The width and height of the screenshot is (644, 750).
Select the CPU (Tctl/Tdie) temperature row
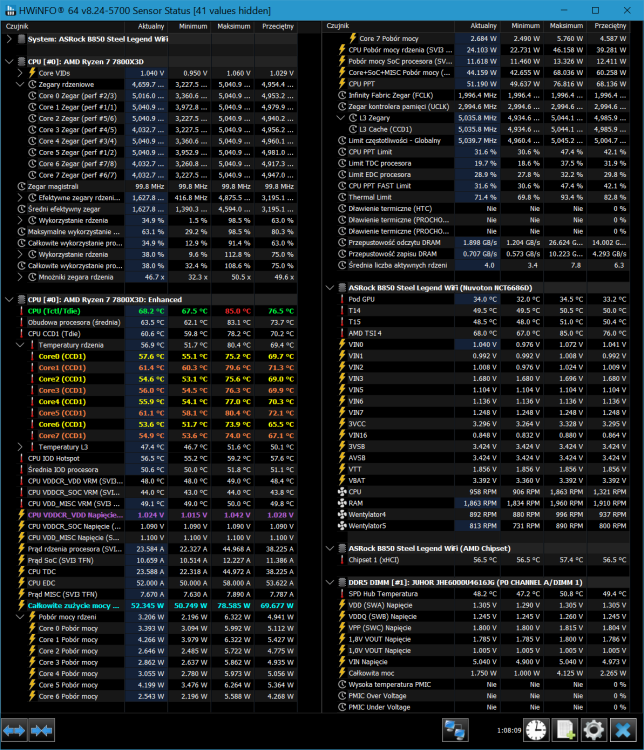point(149,311)
